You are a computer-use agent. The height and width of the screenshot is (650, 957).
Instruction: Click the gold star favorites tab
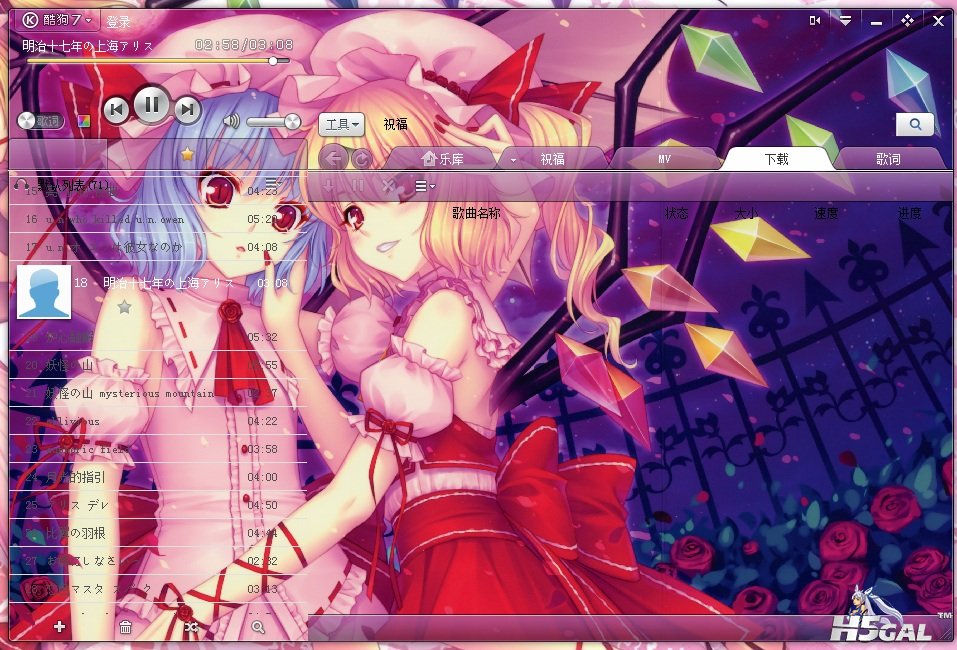click(x=187, y=154)
